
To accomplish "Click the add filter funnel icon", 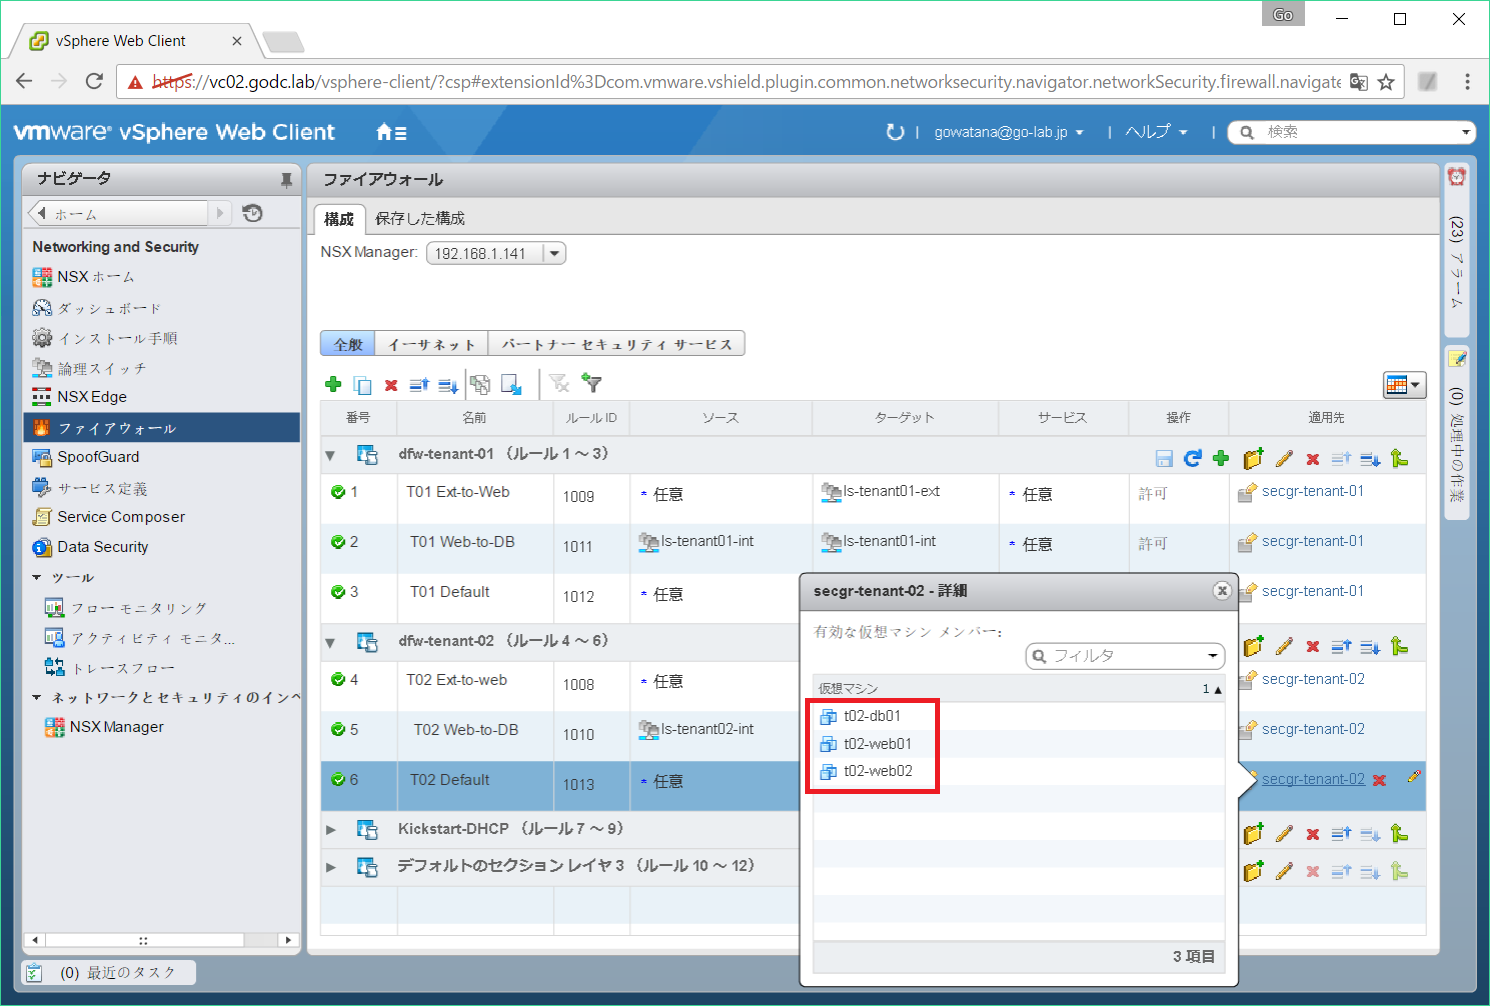I will tap(592, 384).
